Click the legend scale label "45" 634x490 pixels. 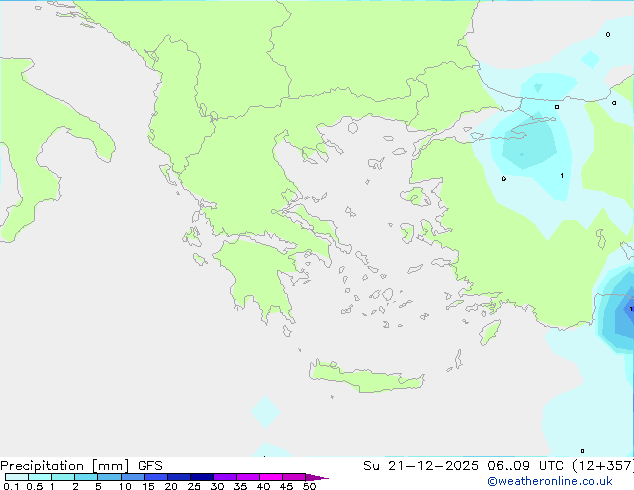(x=286, y=486)
